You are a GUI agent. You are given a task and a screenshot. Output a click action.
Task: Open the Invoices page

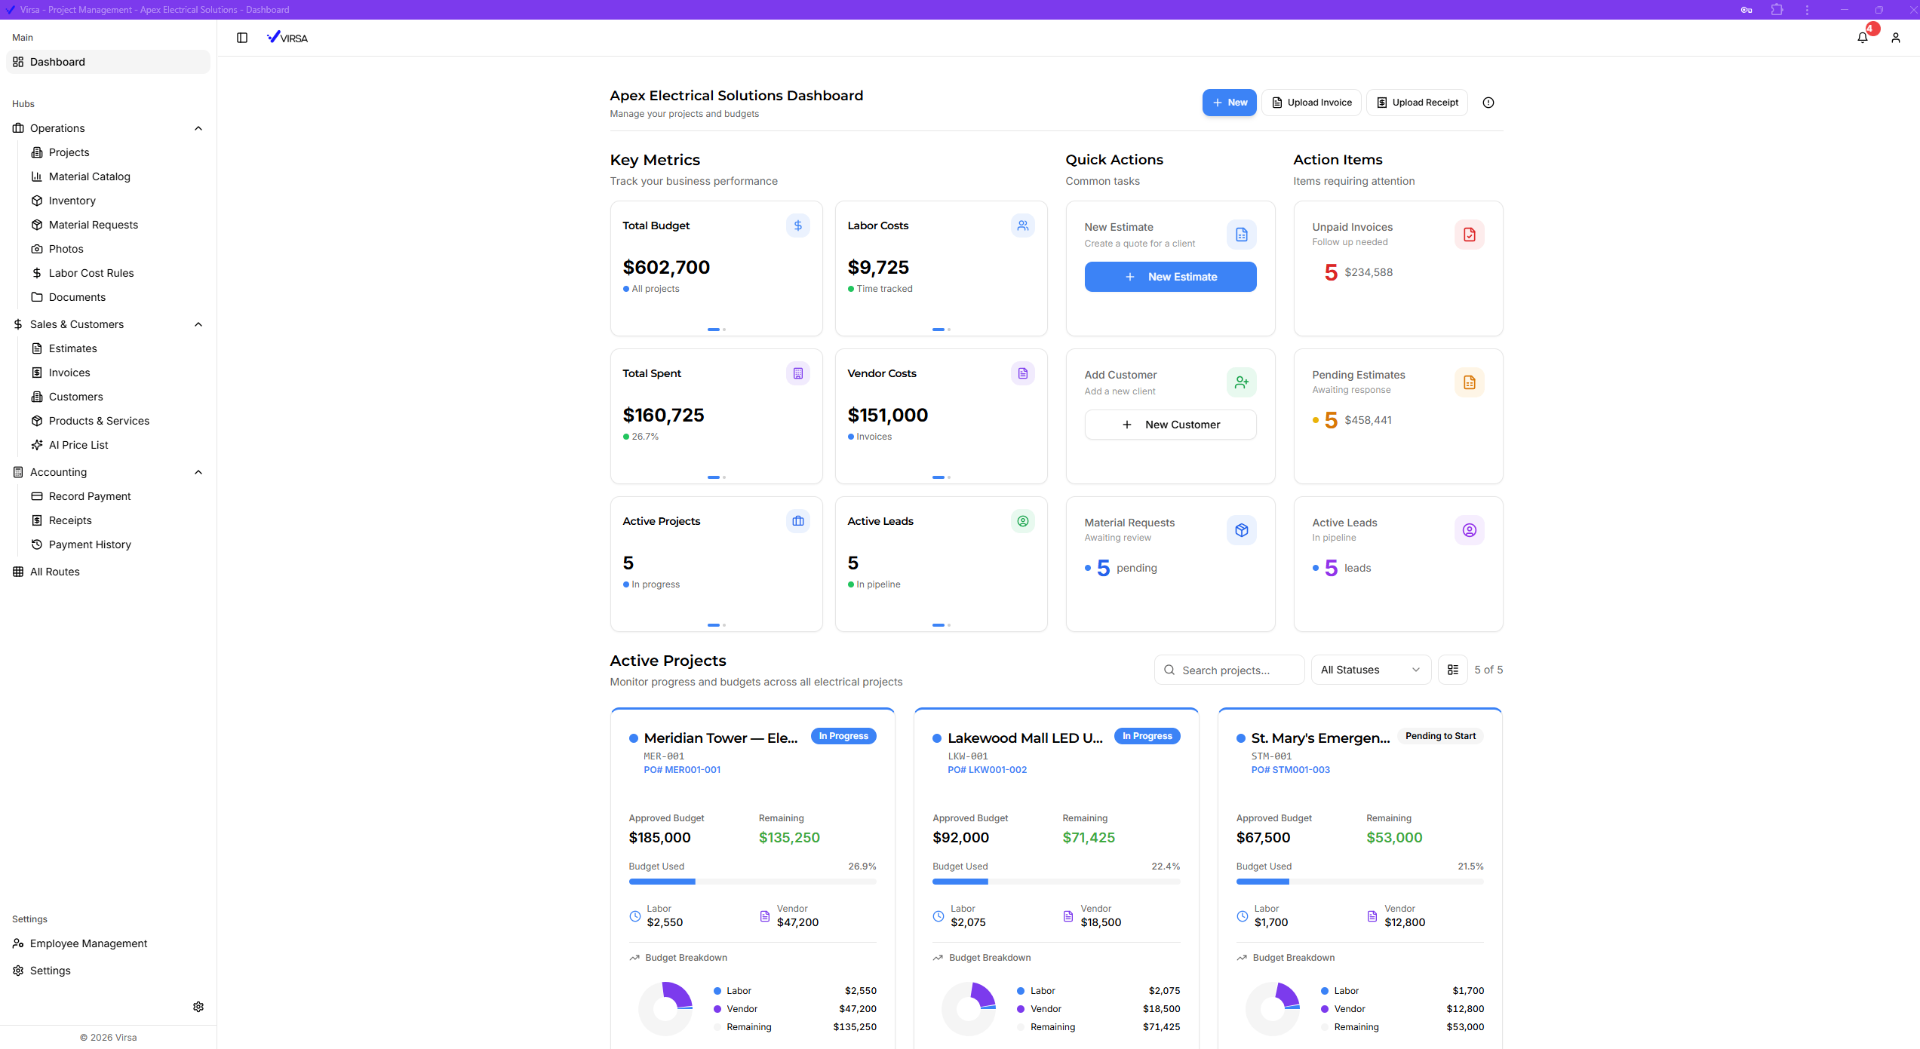coord(70,373)
